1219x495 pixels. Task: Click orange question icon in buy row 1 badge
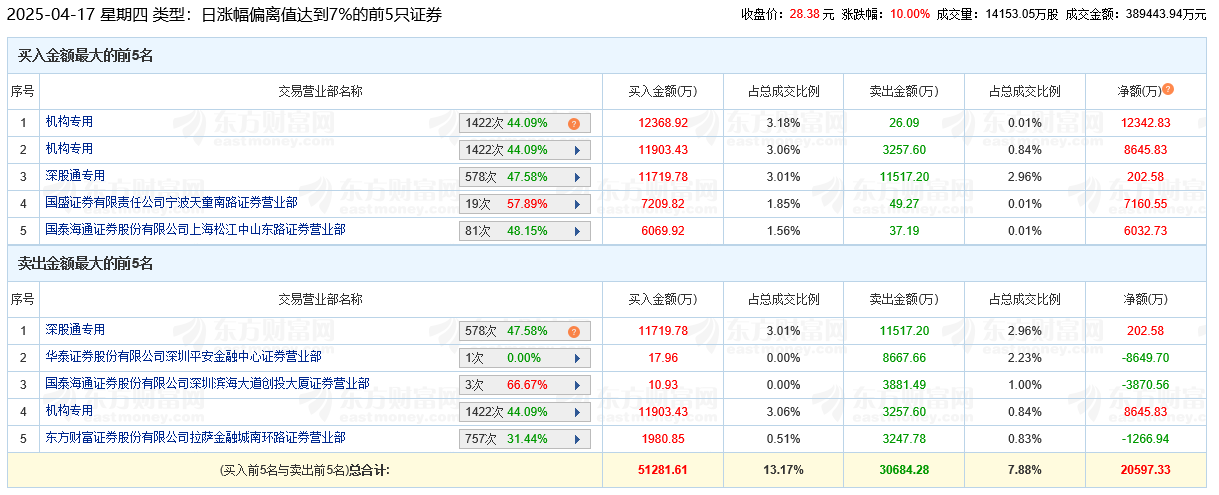[574, 124]
